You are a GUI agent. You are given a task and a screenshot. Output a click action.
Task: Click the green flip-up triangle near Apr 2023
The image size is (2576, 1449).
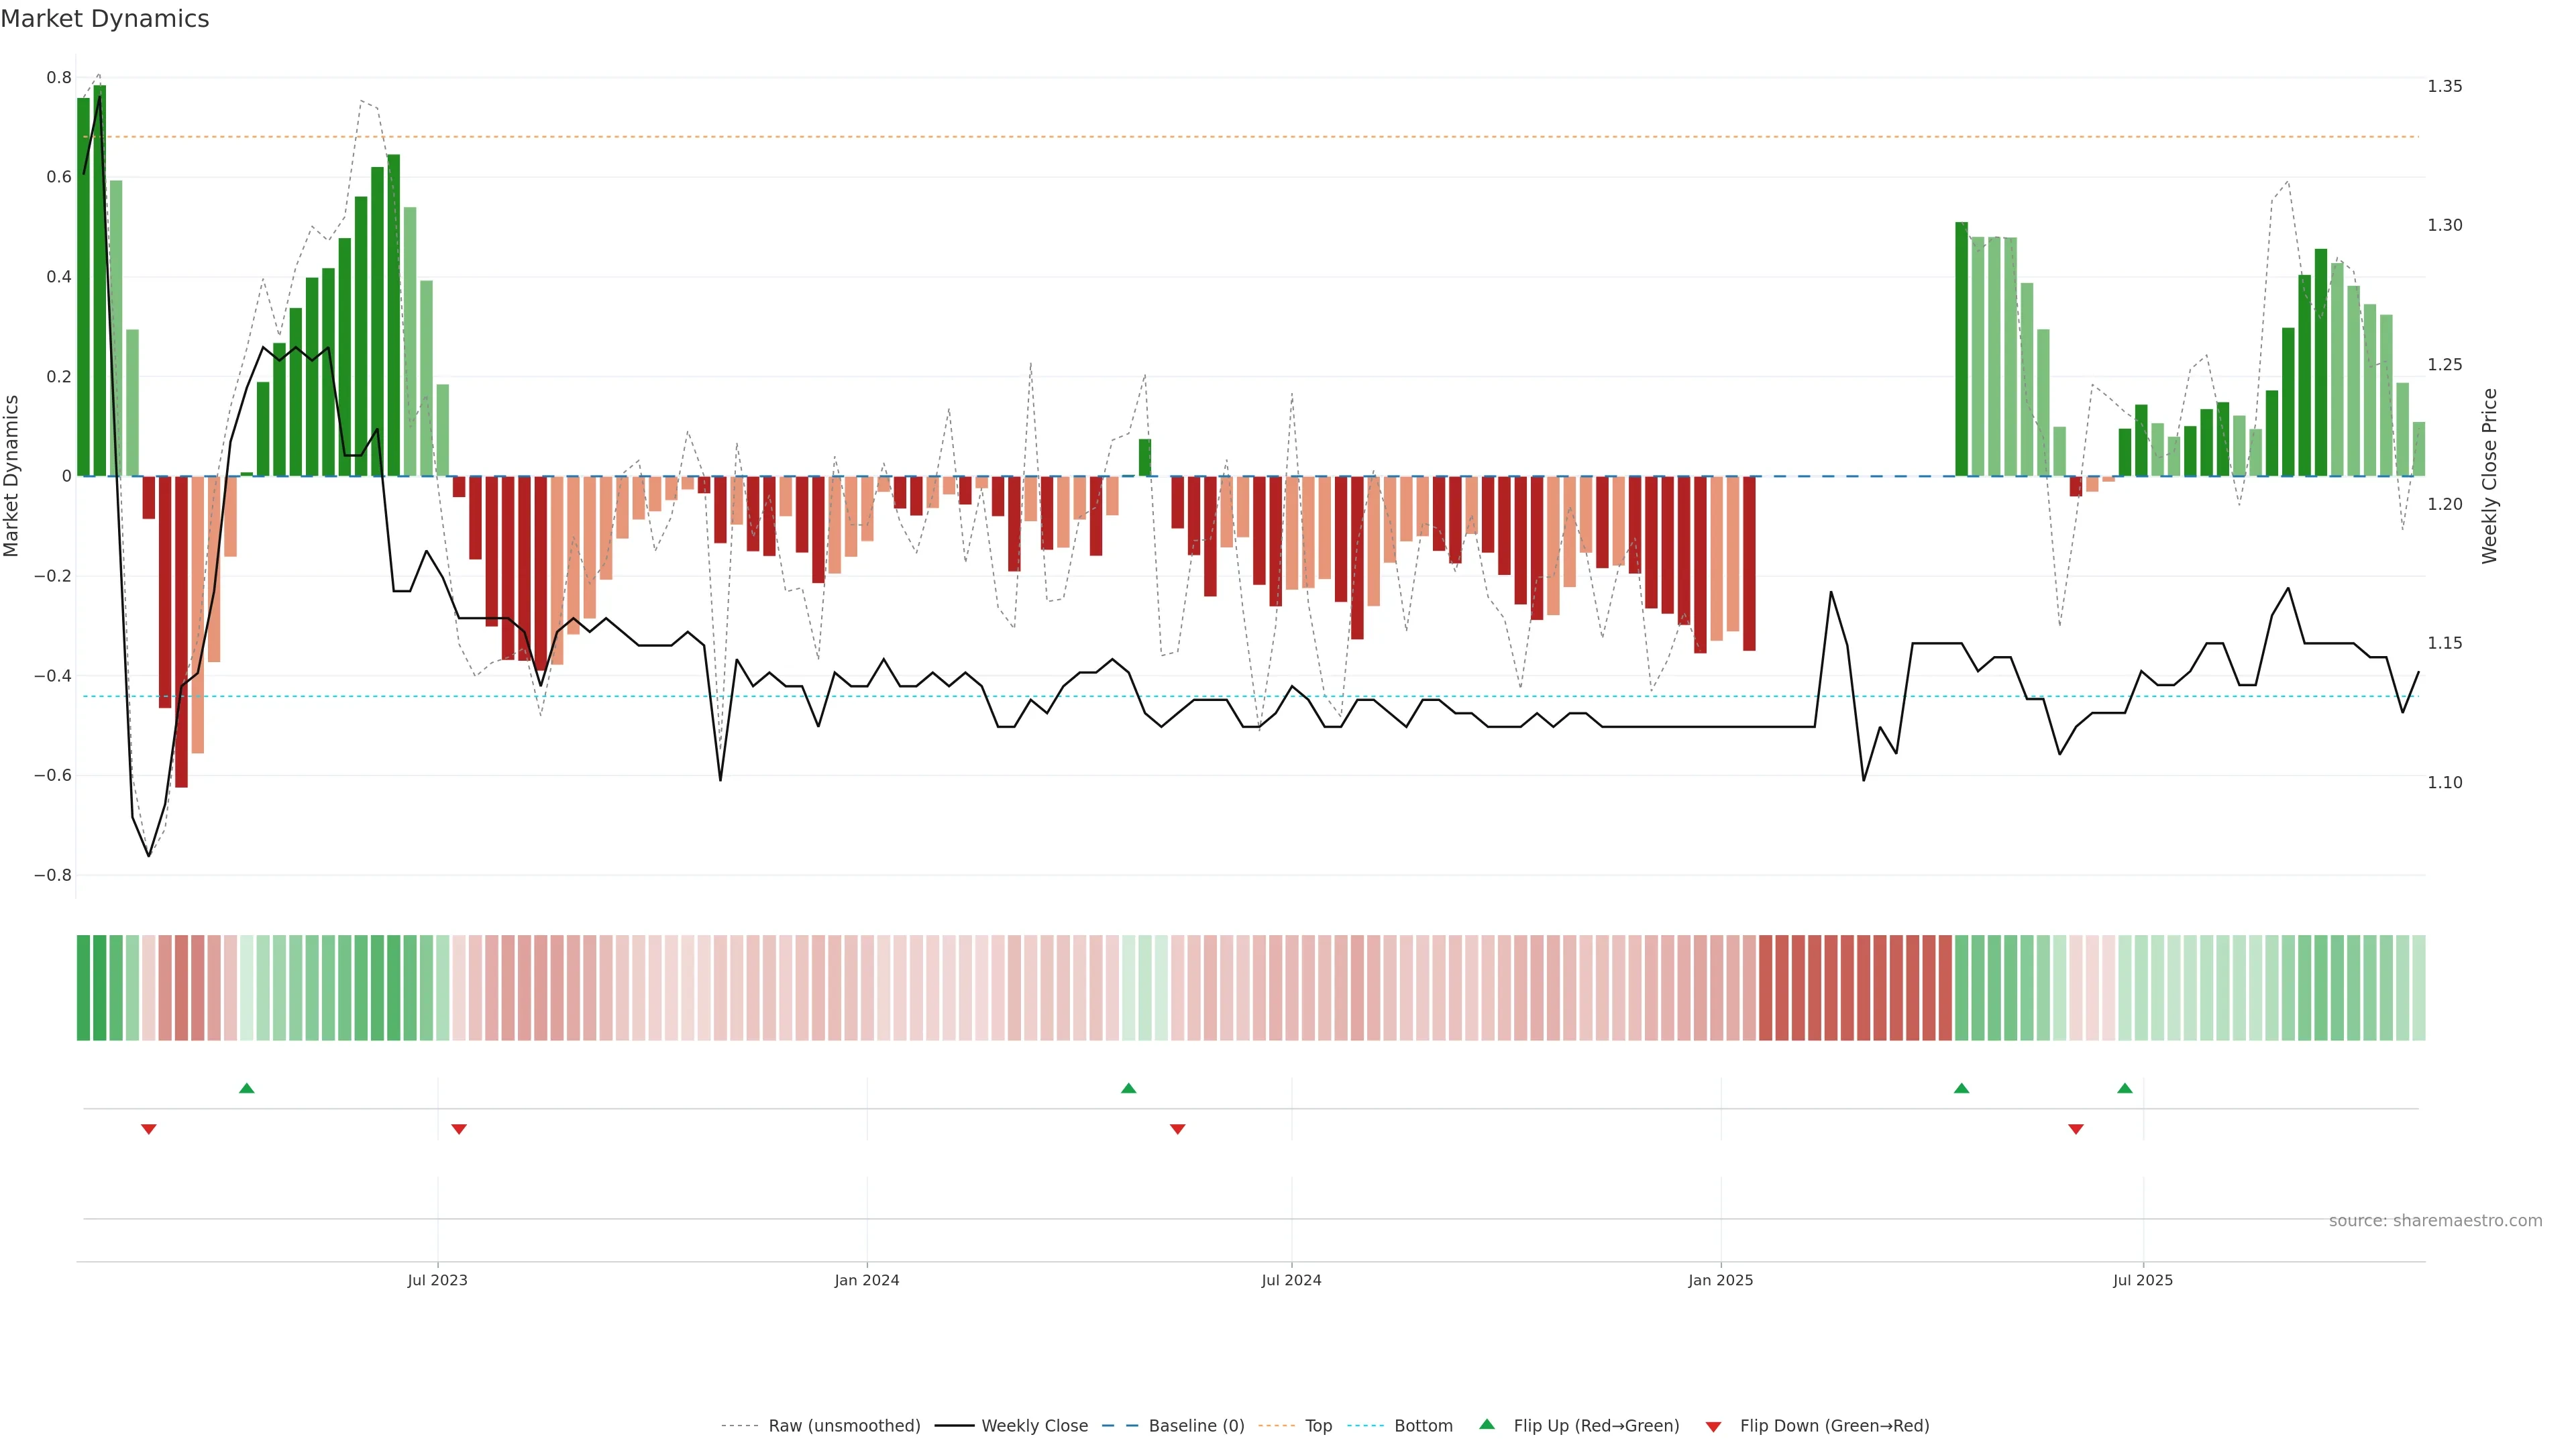(247, 1088)
